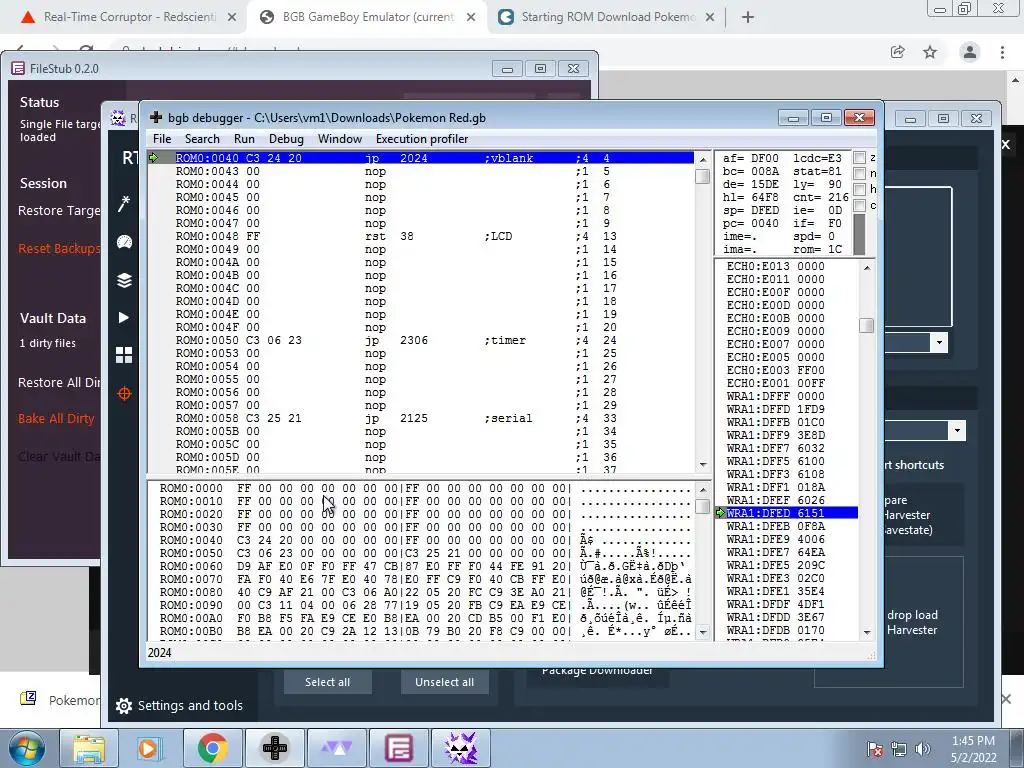Open the Chrome three-dot menu
Screen dimensions: 1024x768
tap(1002, 52)
